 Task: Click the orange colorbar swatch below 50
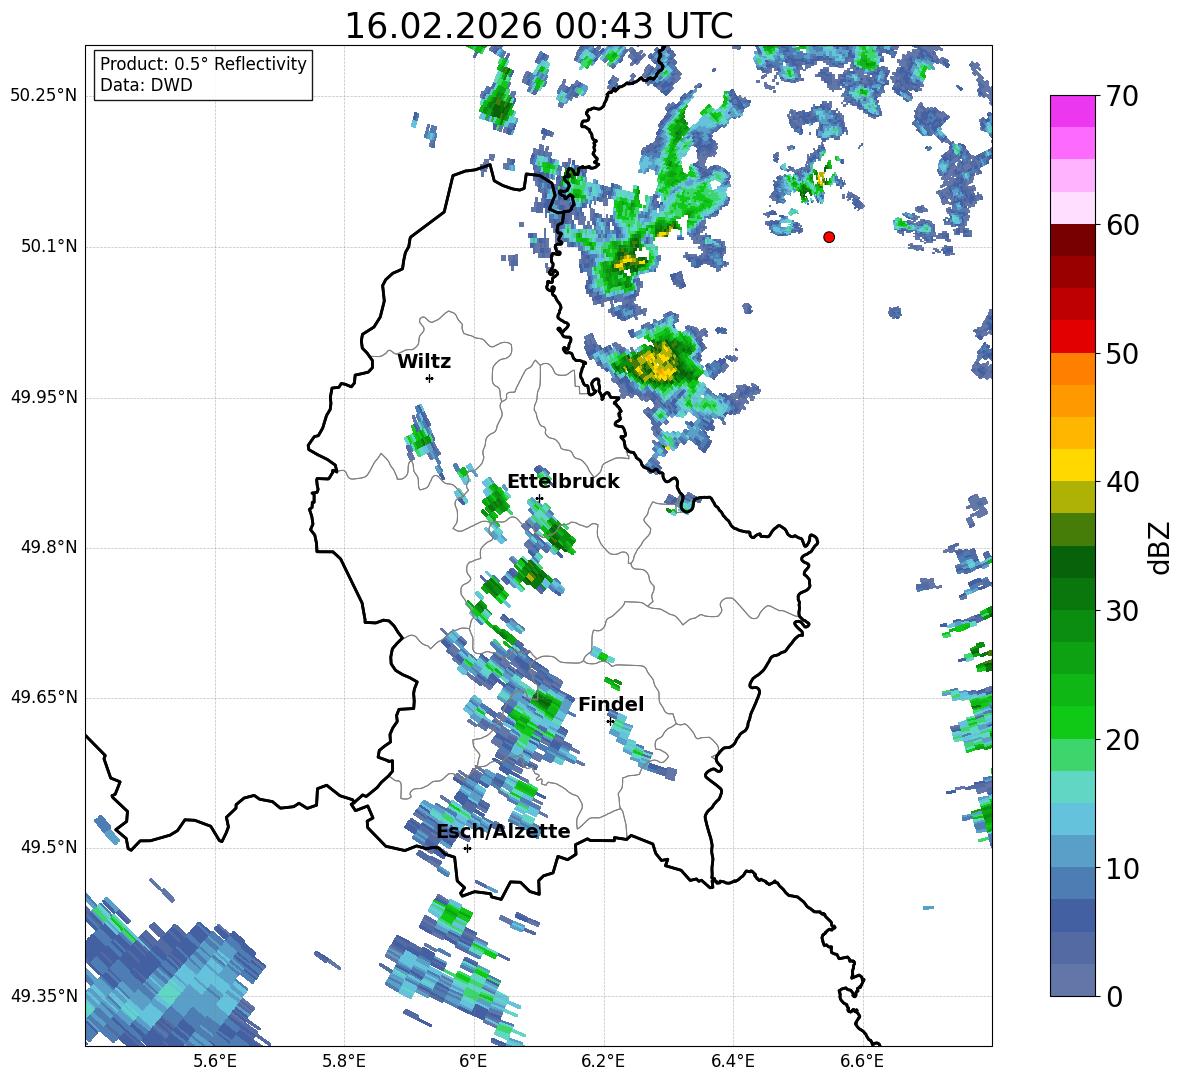click(1072, 369)
